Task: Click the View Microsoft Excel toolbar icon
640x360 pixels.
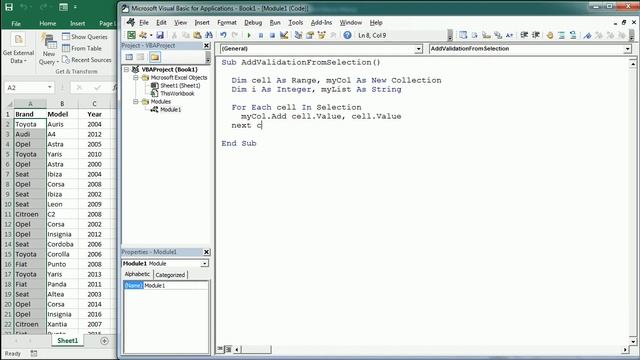Action: (x=131, y=36)
